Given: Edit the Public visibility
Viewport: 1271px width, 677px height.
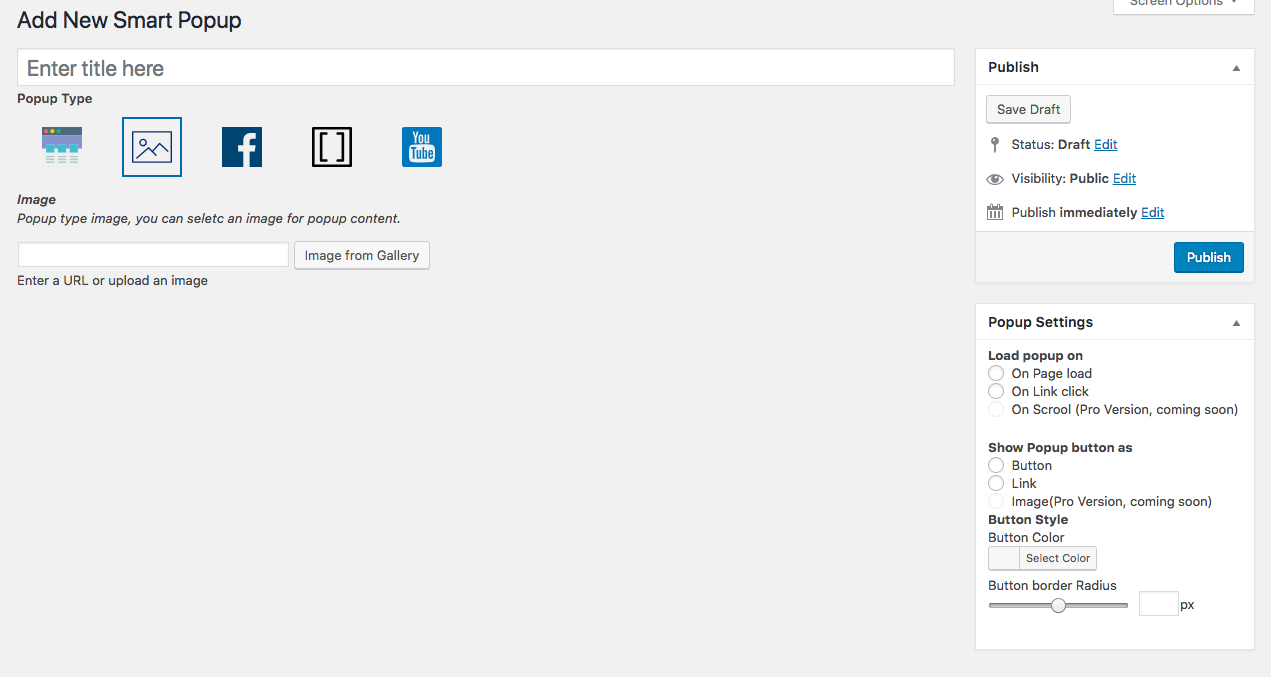Looking at the screenshot, I should tap(1125, 179).
